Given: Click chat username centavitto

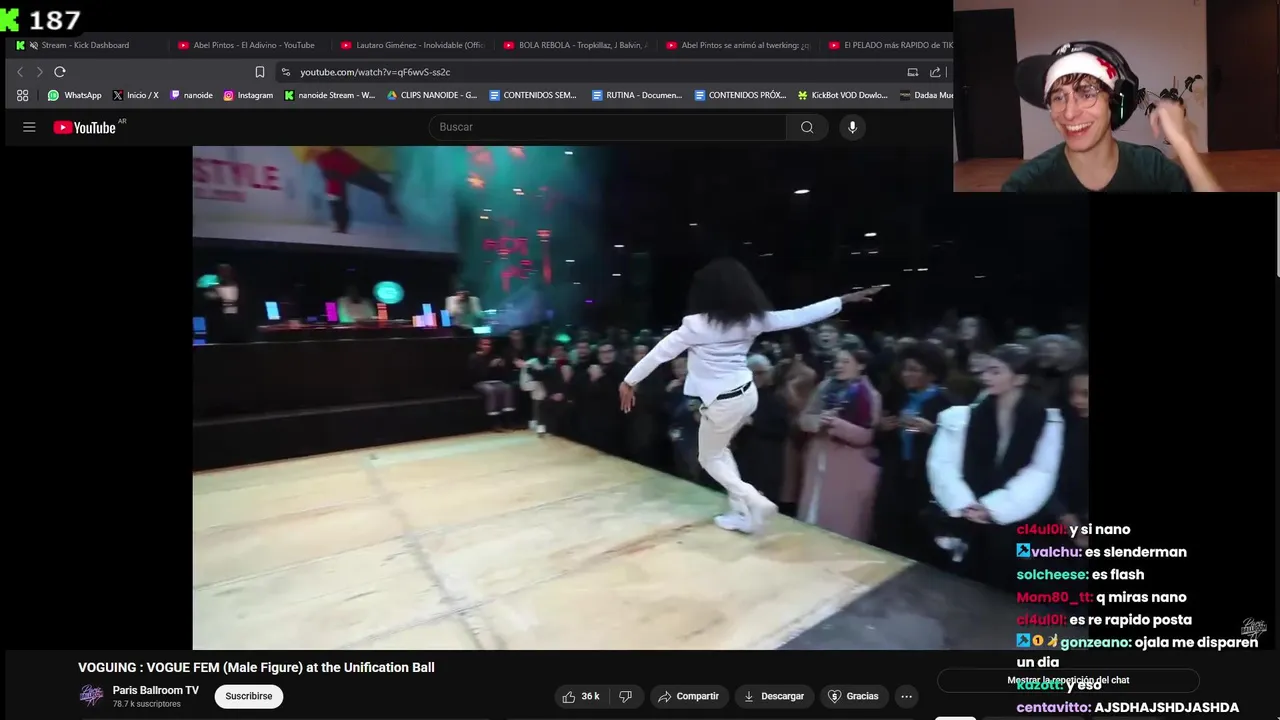Looking at the screenshot, I should (x=1053, y=707).
